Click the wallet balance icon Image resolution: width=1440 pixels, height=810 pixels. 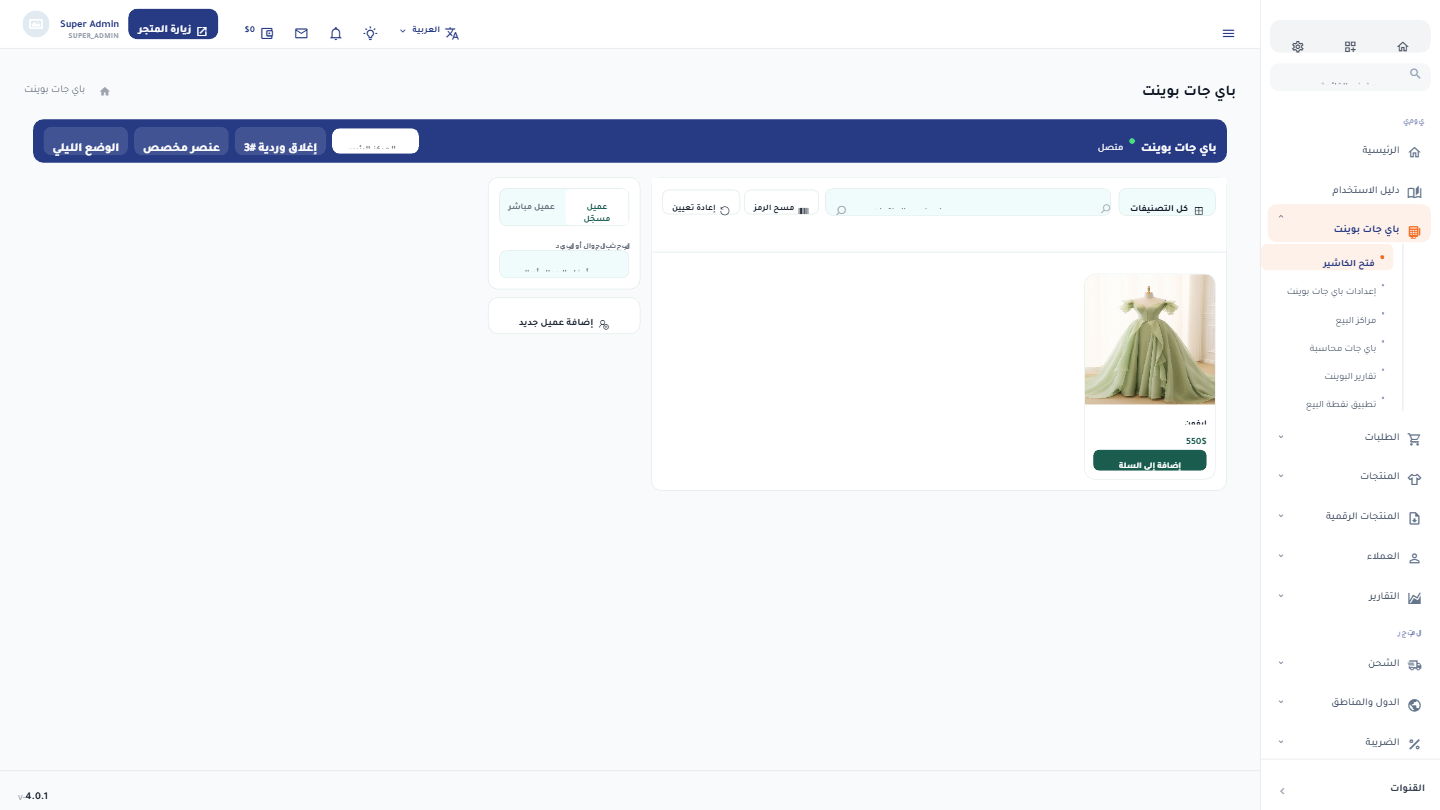[x=267, y=33]
